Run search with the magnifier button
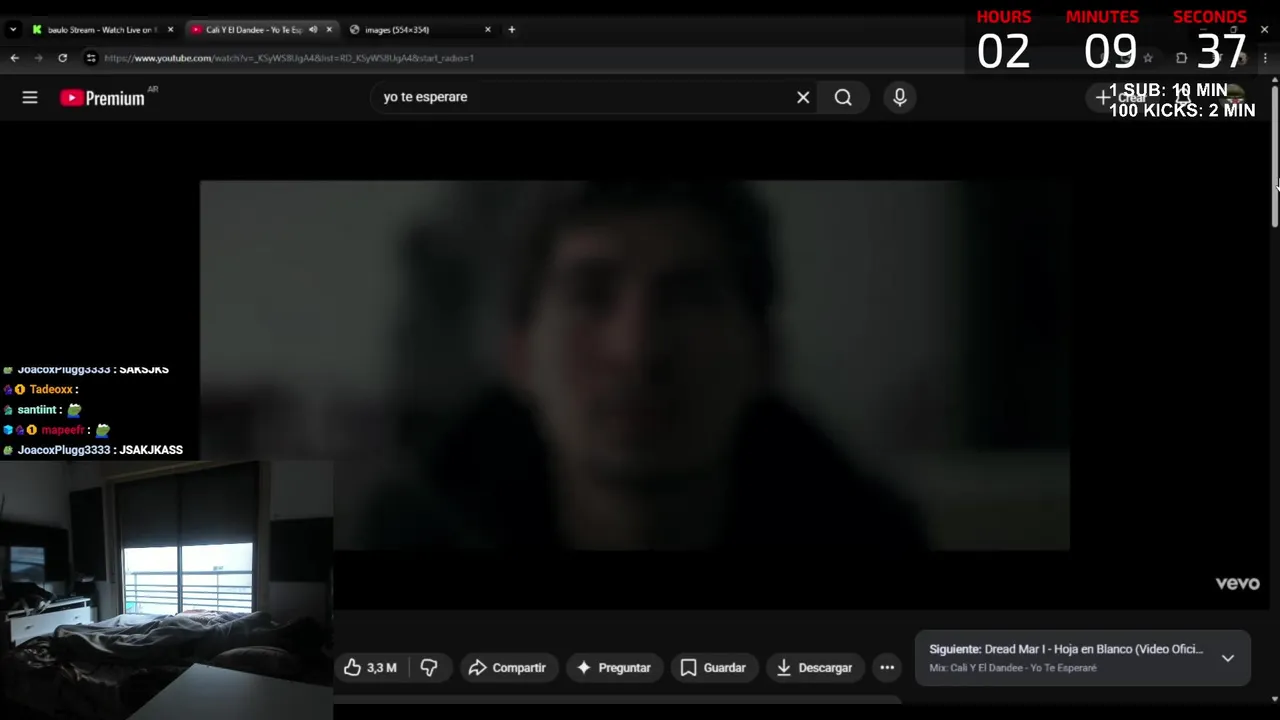The width and height of the screenshot is (1280, 720). click(x=843, y=97)
